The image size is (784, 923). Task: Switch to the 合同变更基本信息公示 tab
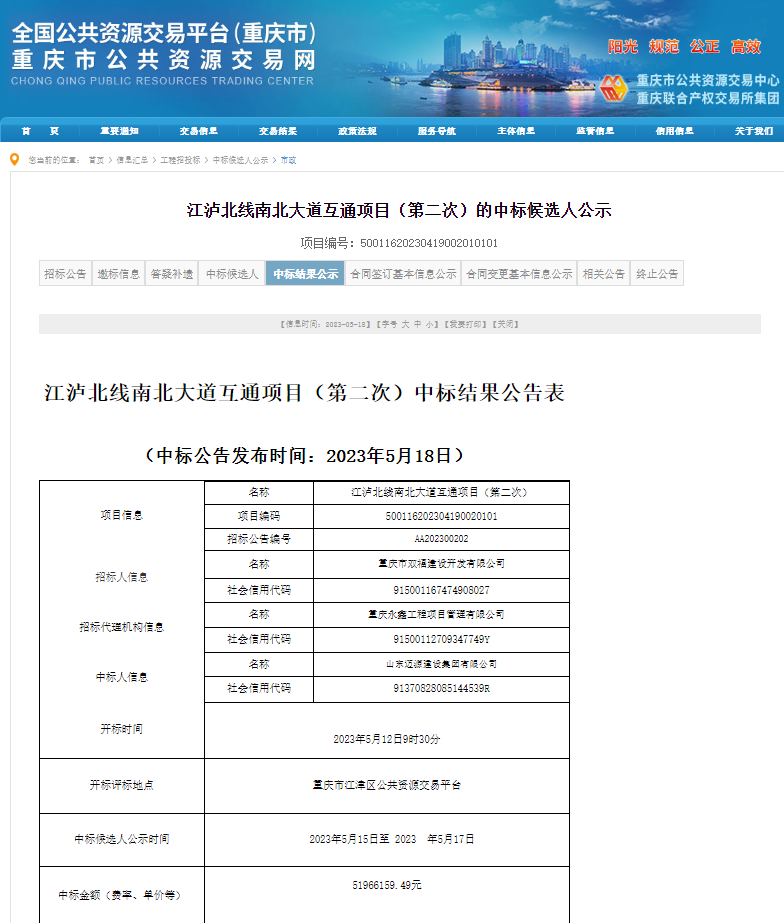(x=519, y=274)
